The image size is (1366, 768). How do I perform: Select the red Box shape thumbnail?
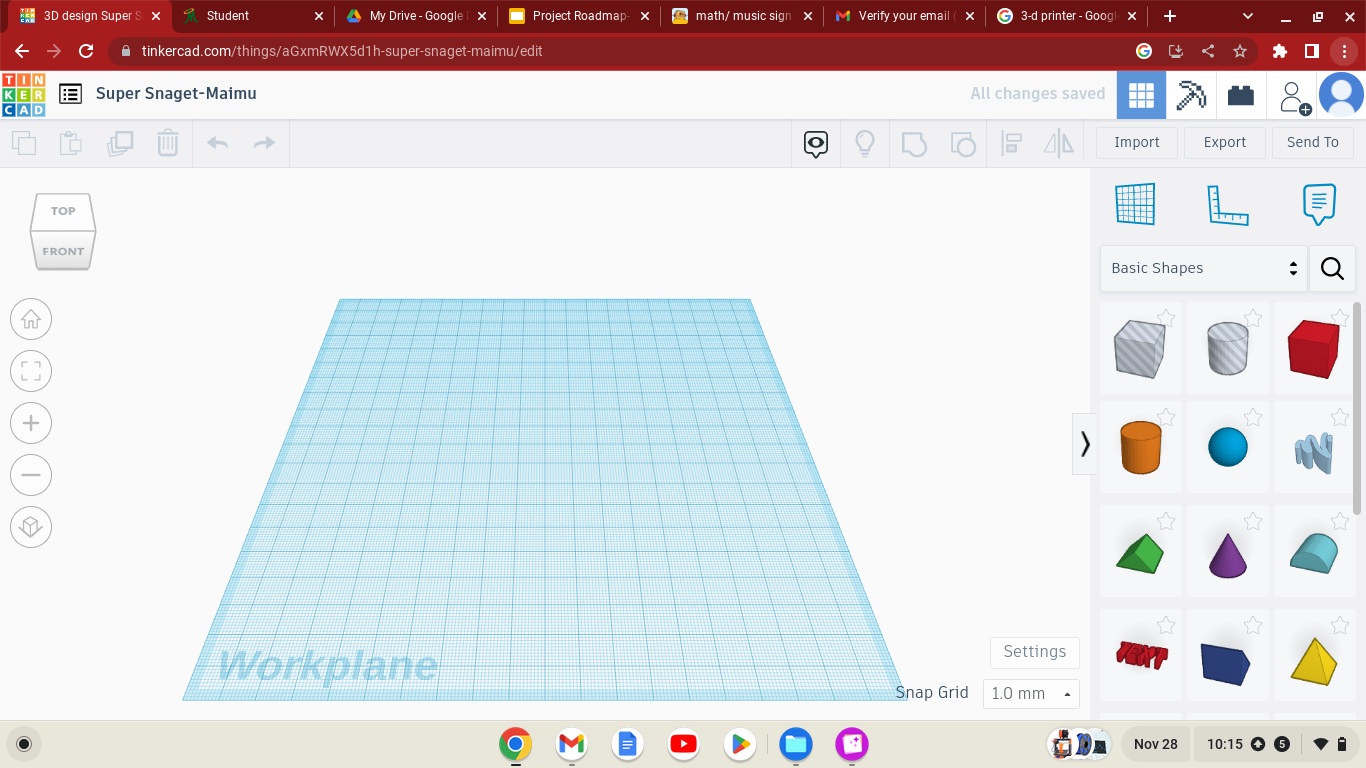pos(1313,347)
